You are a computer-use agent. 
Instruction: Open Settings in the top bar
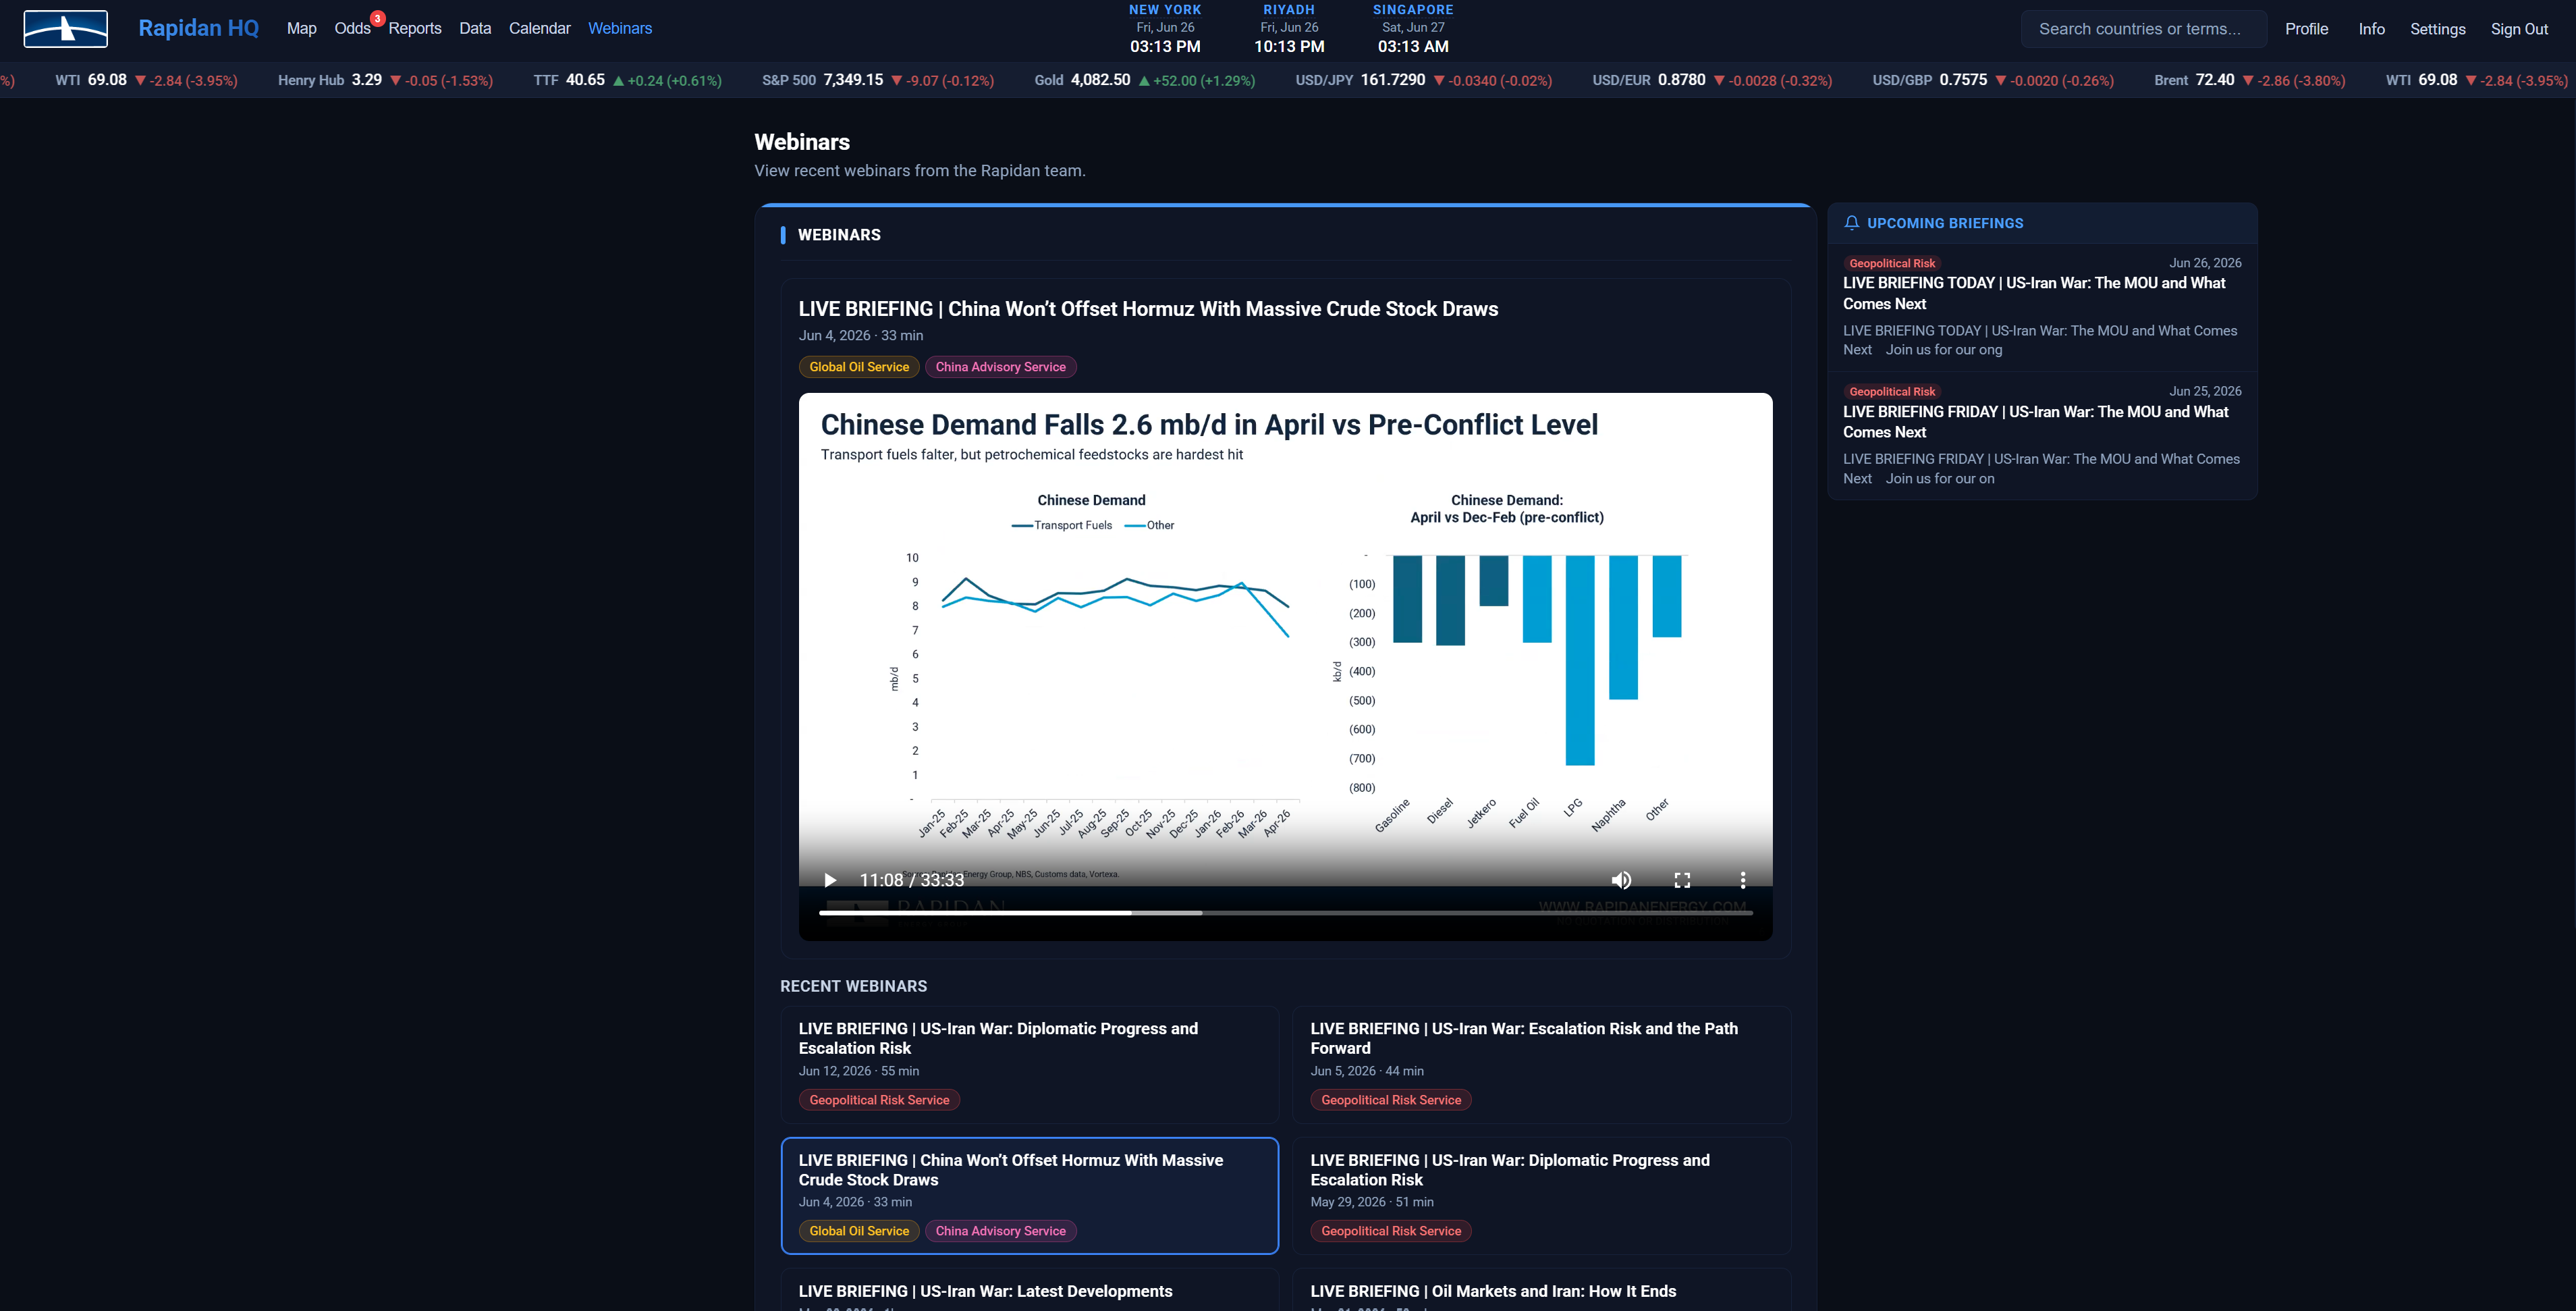tap(2437, 29)
